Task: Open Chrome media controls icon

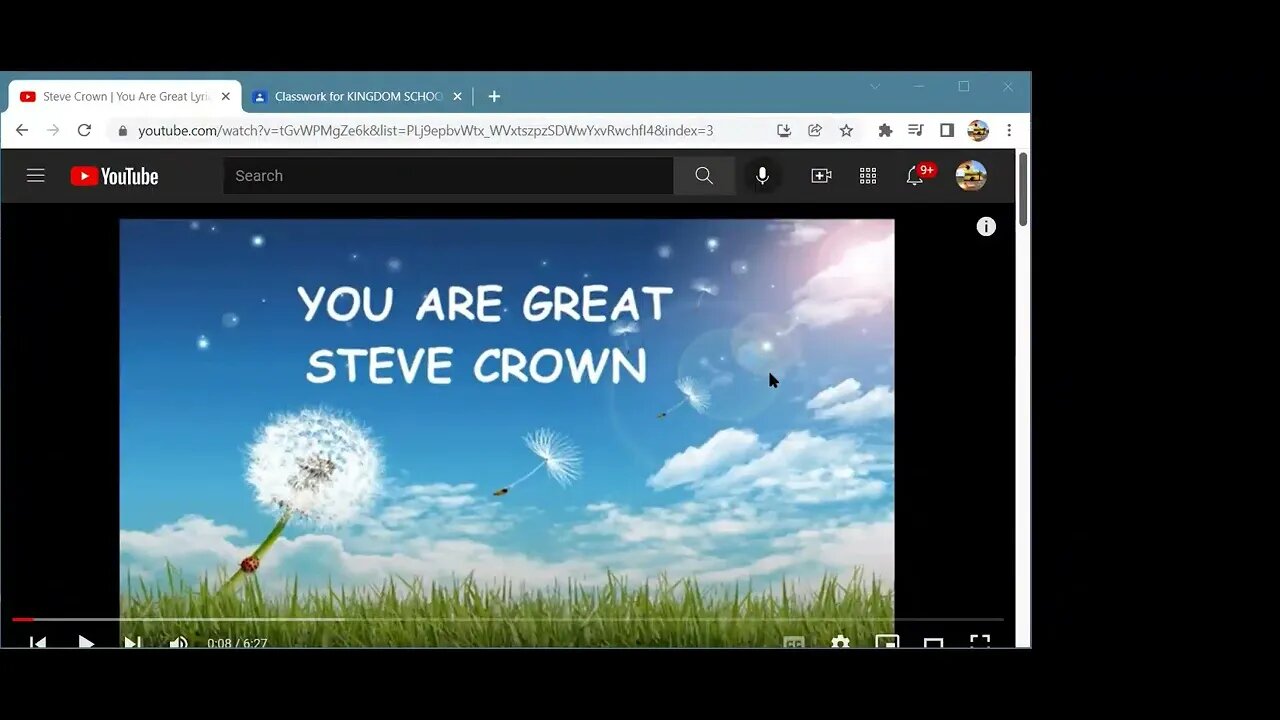Action: [x=915, y=130]
